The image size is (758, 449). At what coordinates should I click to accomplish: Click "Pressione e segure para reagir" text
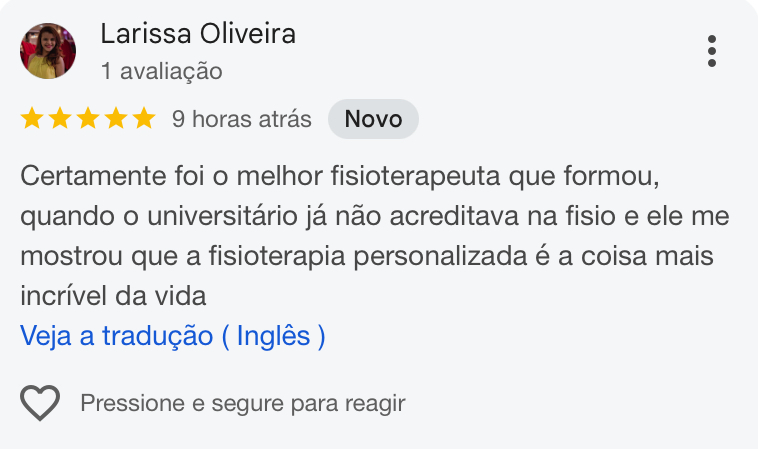coord(243,404)
